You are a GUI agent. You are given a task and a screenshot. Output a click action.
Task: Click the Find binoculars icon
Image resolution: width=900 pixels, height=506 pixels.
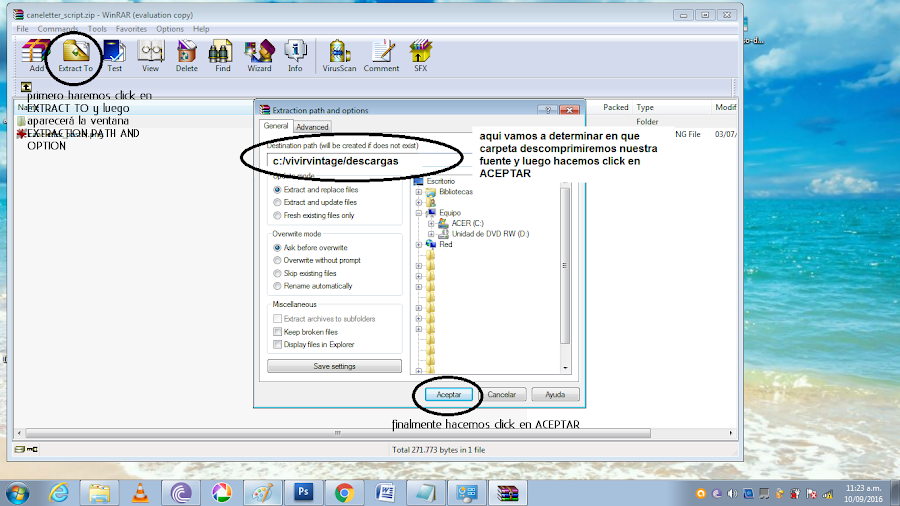tap(222, 56)
